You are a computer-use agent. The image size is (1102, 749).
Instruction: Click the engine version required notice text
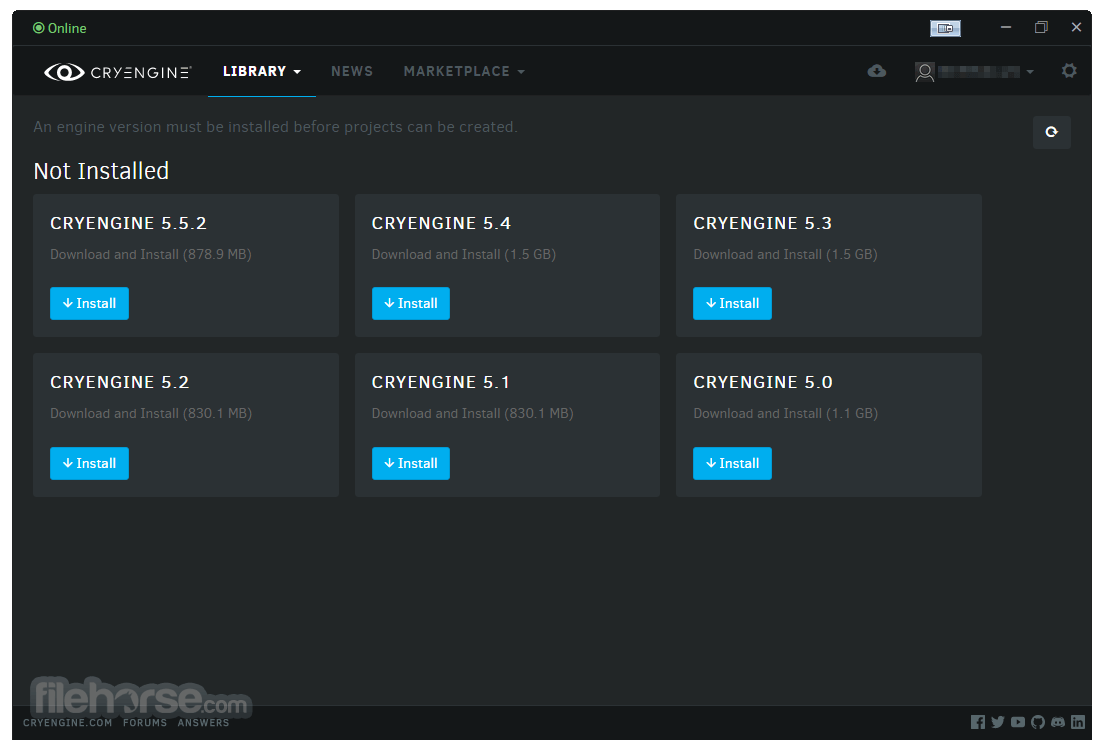(276, 127)
